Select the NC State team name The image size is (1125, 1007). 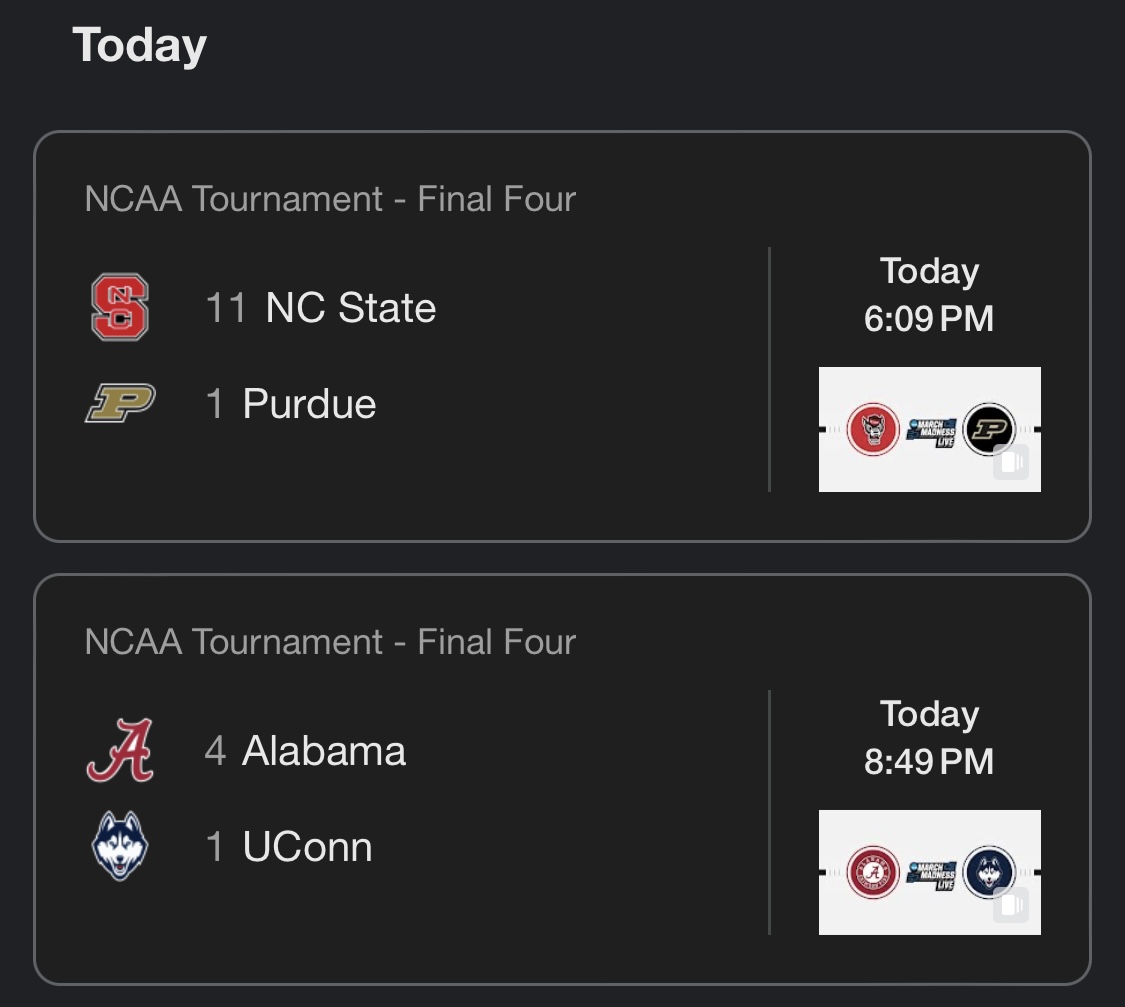click(x=350, y=308)
